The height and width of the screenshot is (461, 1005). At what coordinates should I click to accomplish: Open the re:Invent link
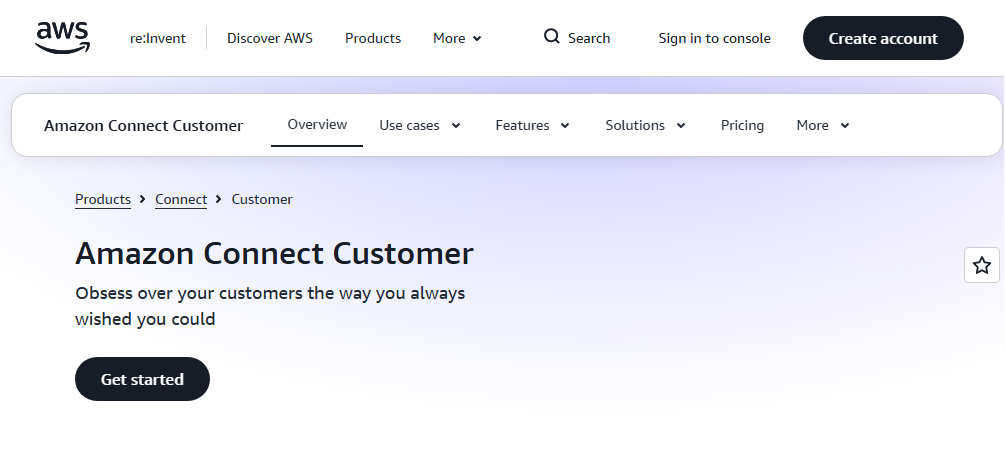point(158,38)
